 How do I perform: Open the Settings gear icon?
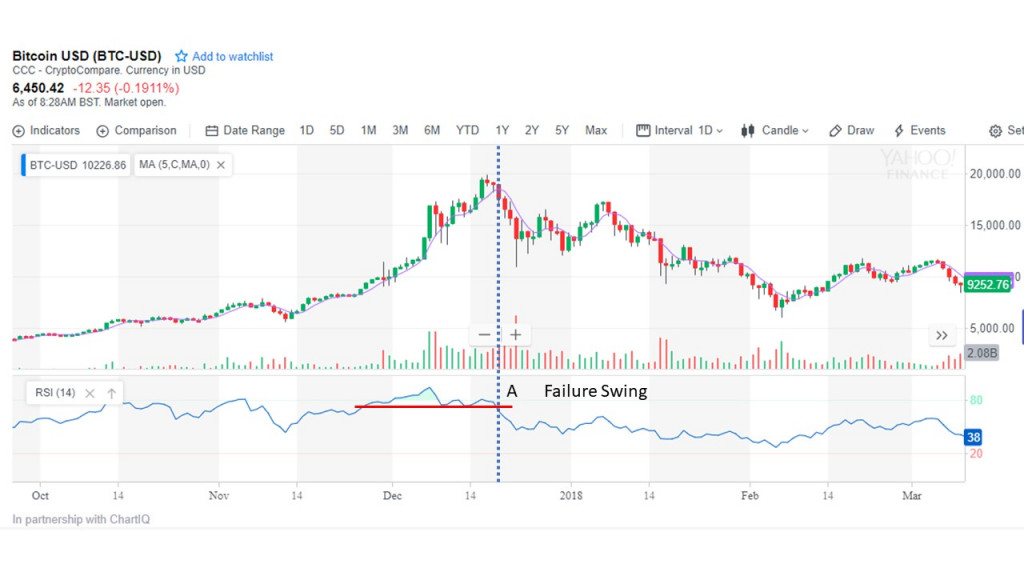point(995,131)
